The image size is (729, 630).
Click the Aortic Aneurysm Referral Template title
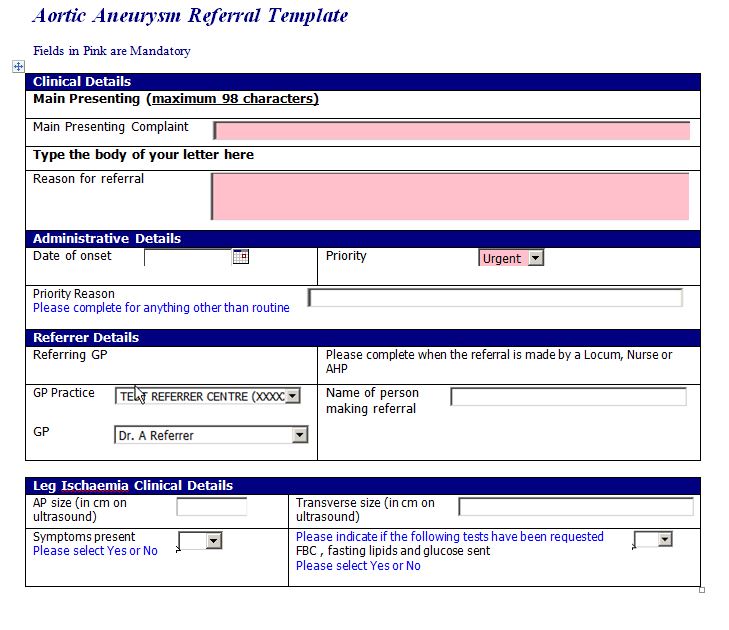190,16
